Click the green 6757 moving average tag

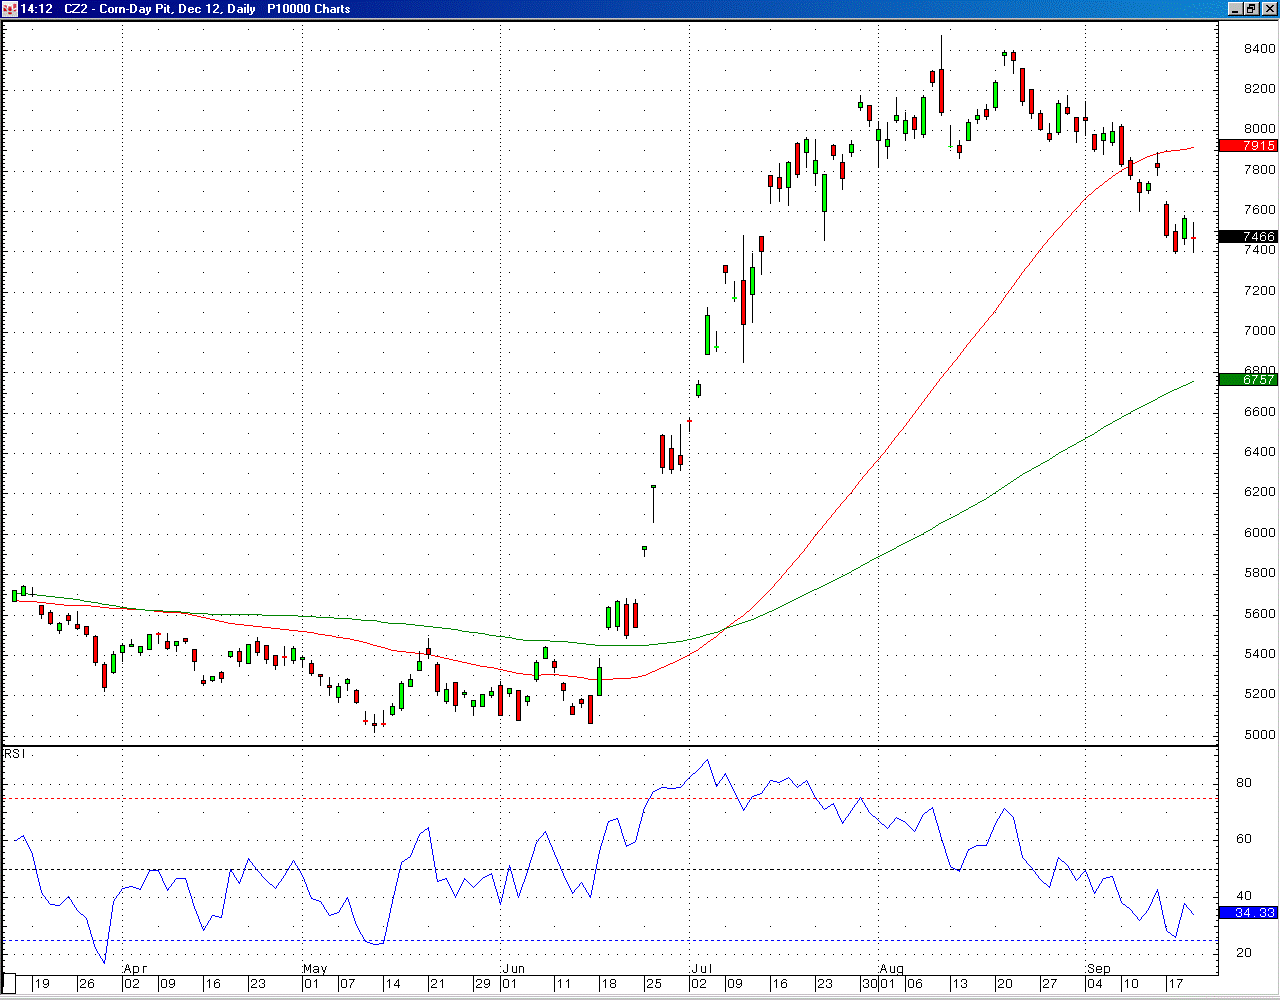(x=1248, y=379)
